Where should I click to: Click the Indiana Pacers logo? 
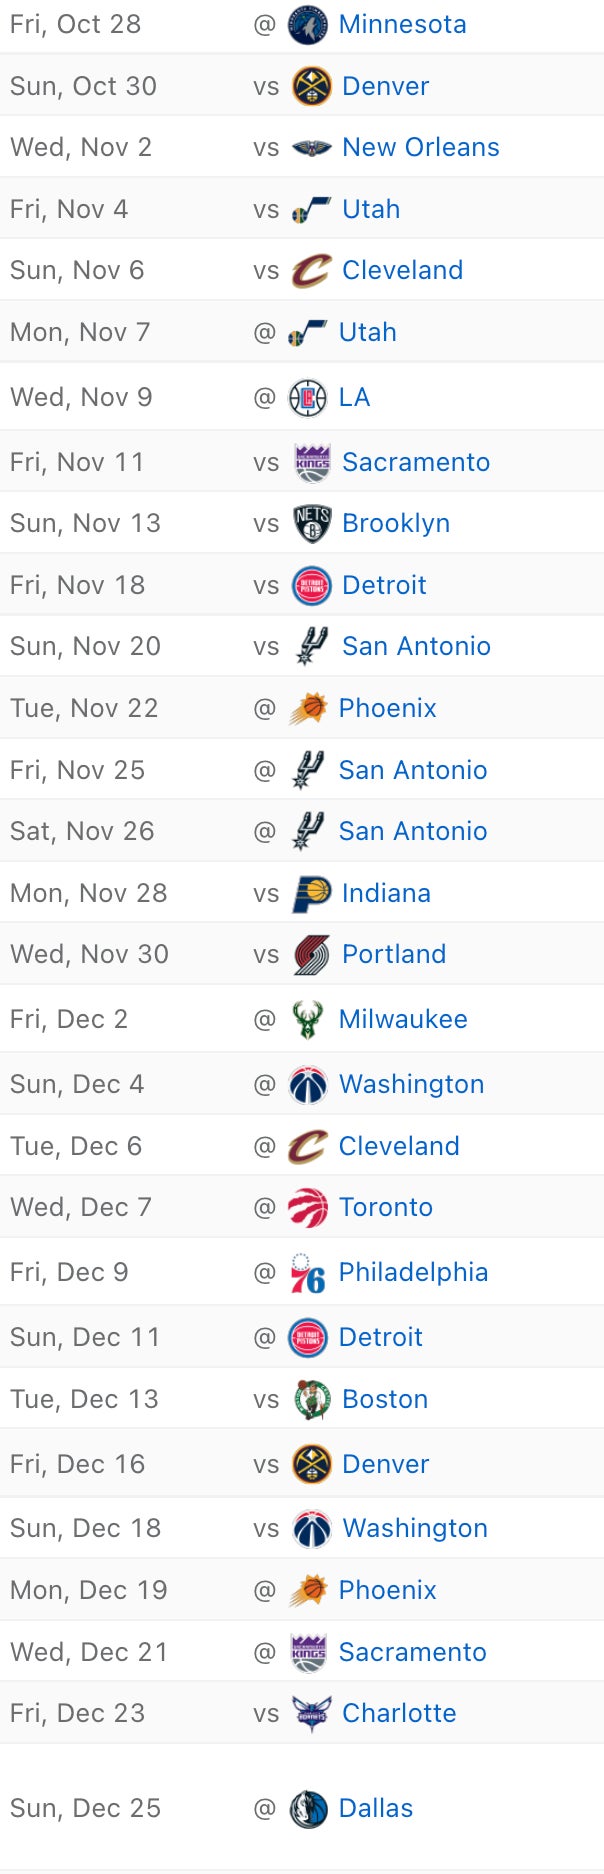[311, 894]
